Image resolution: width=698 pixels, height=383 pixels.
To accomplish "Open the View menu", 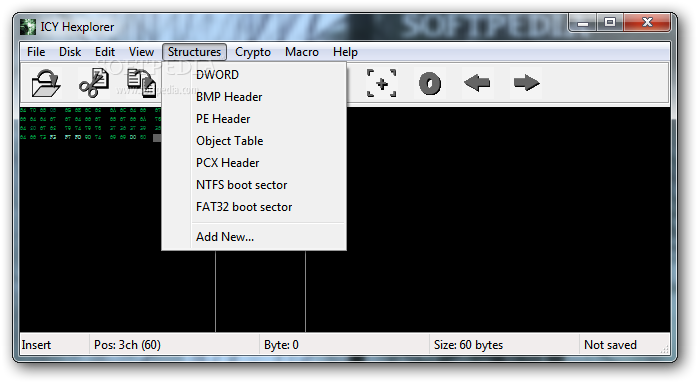I will (141, 52).
